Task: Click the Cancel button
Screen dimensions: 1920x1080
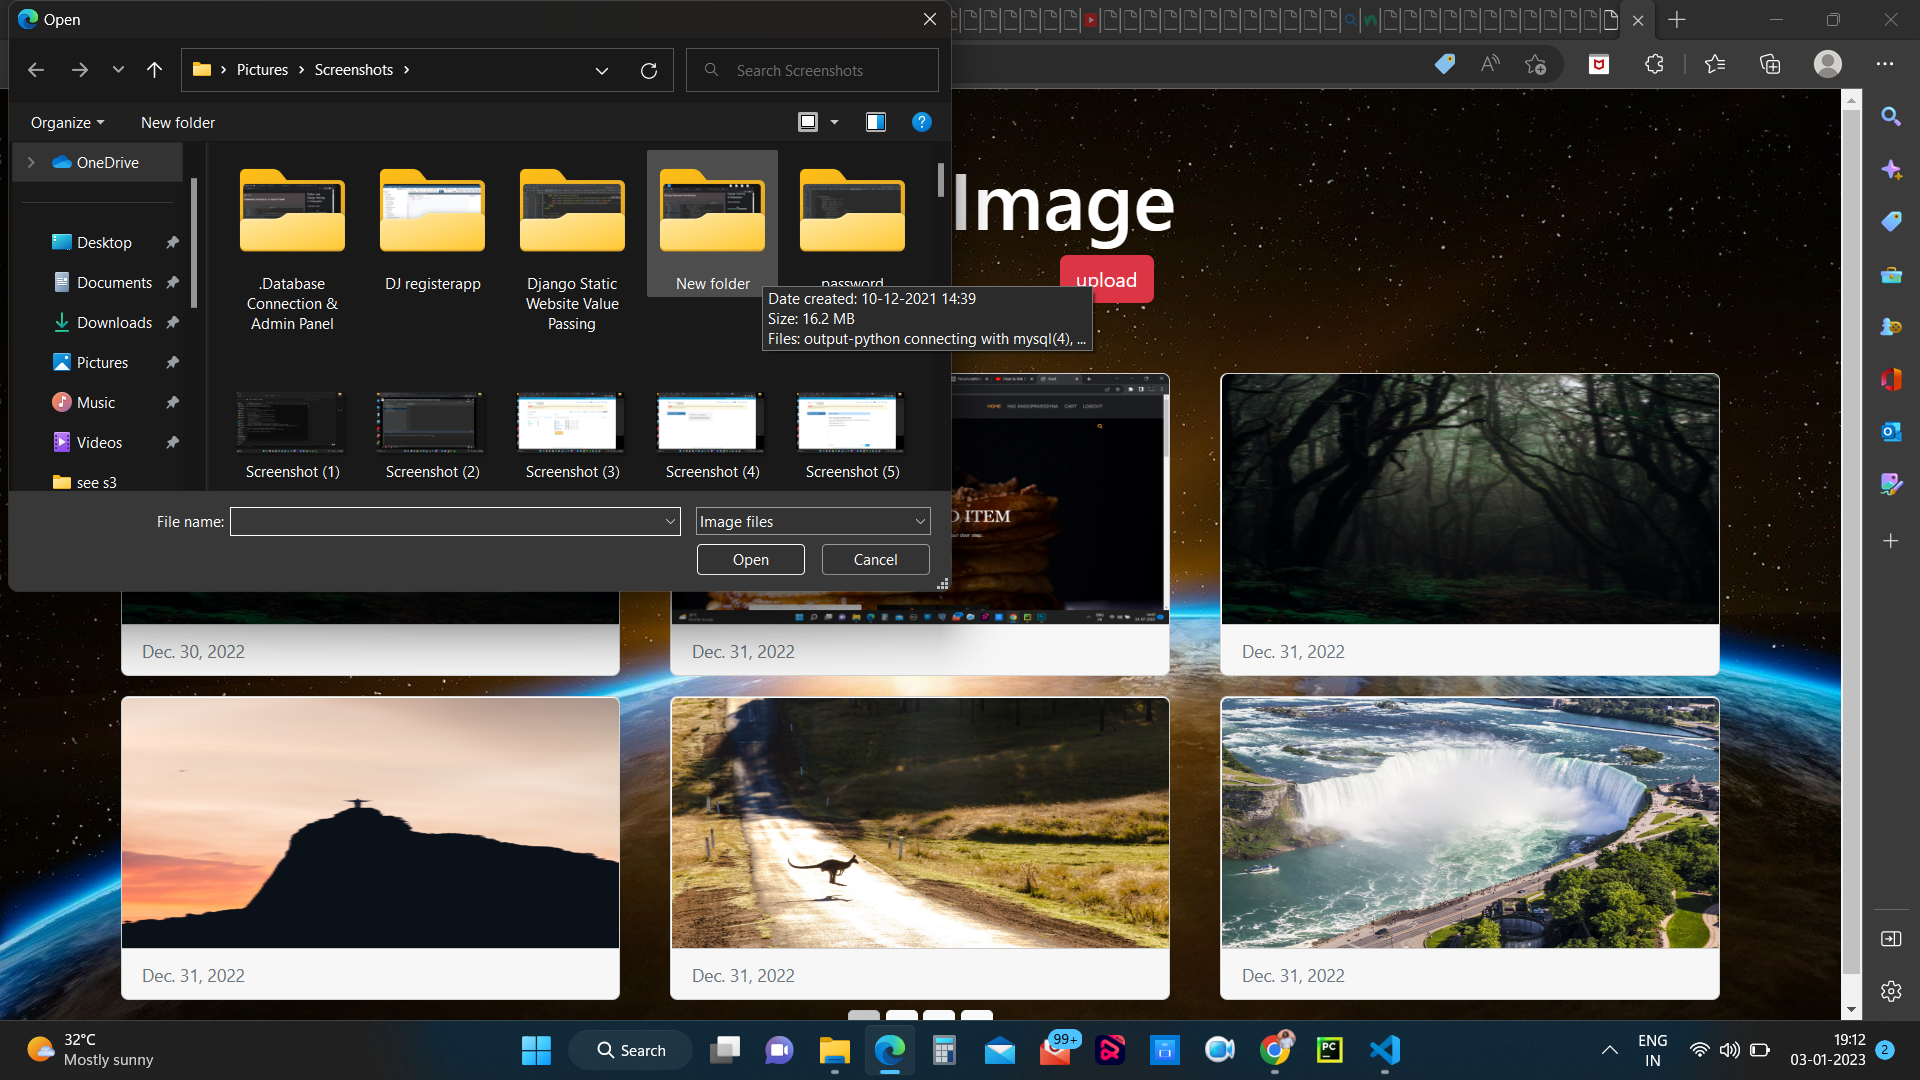Action: [x=875, y=559]
